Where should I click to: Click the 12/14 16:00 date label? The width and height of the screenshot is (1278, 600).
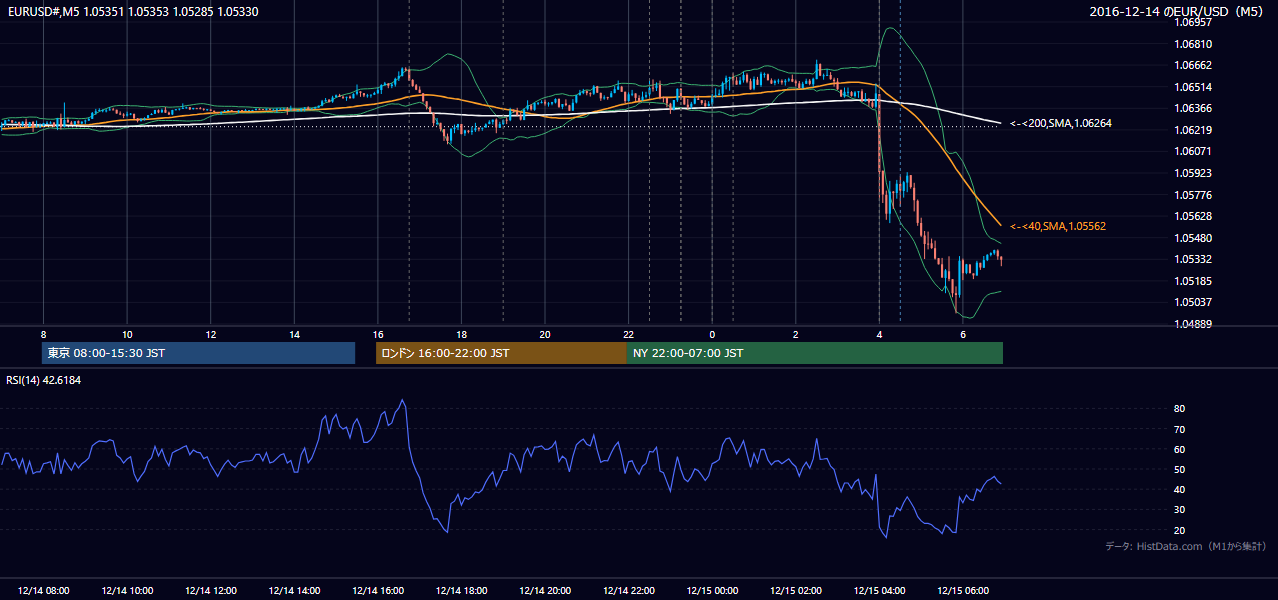pos(378,591)
